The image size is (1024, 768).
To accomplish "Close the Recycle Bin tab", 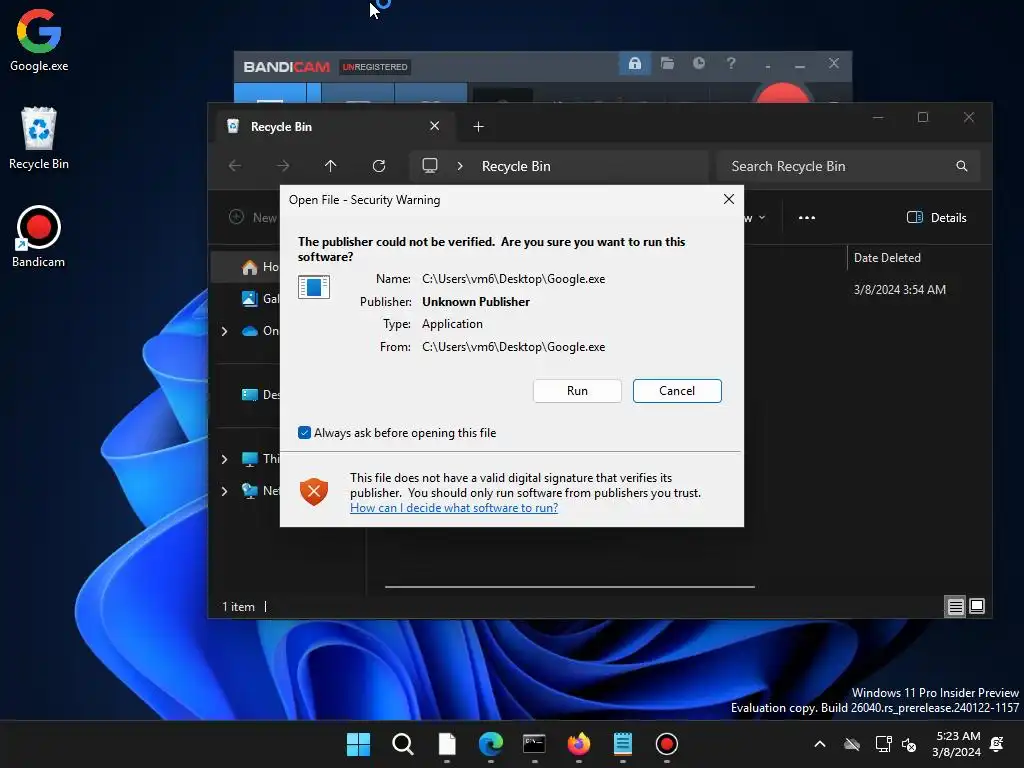I will pos(434,126).
